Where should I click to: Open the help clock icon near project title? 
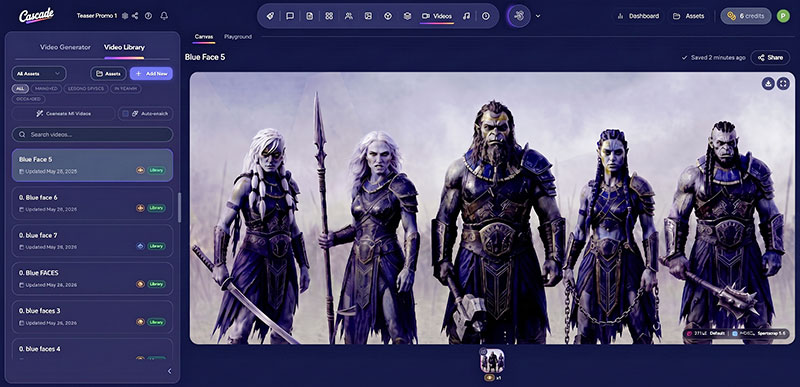(148, 16)
